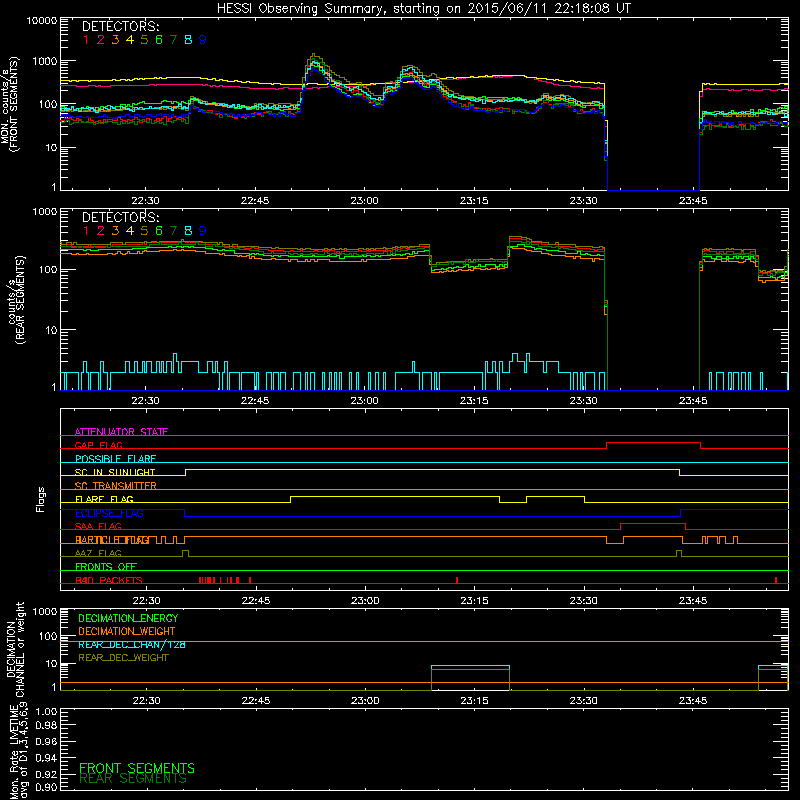Click the DETECTORS: label in front segments panel
This screenshot has height=800, width=800.
[x=120, y=26]
